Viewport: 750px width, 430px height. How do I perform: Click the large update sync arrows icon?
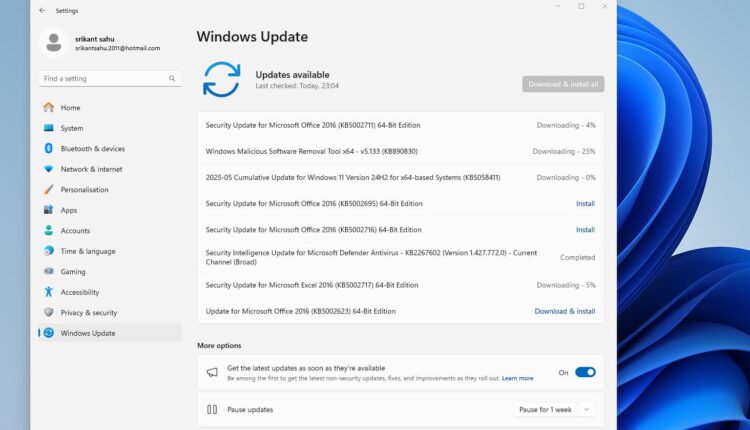pos(221,79)
